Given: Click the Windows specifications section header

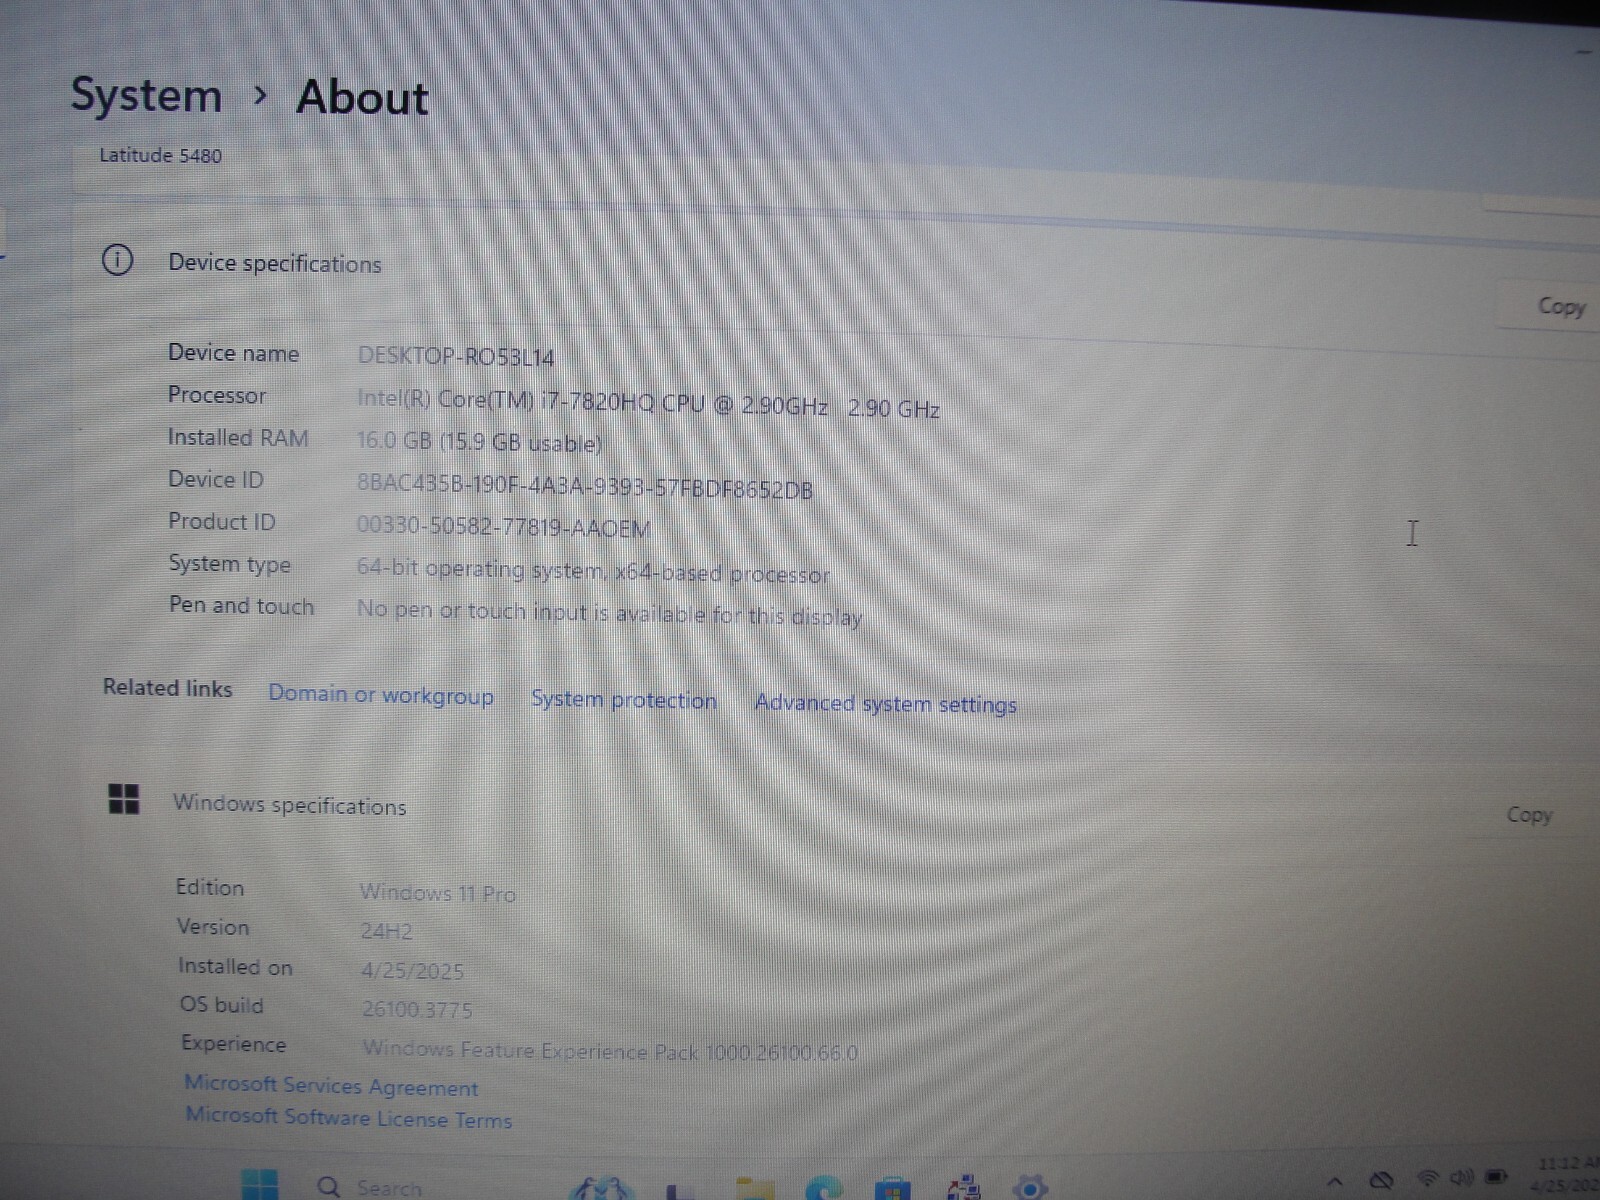Looking at the screenshot, I should click(290, 805).
